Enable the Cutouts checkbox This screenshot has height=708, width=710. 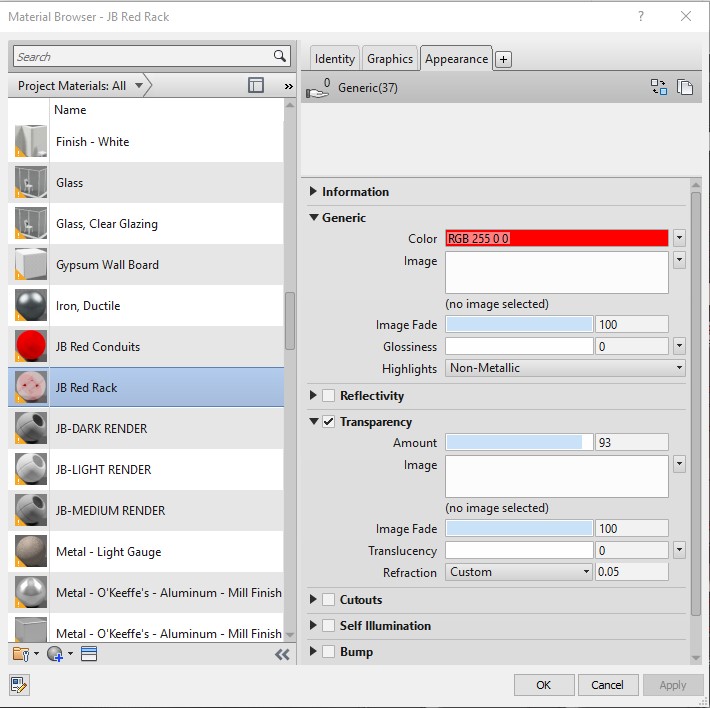click(x=328, y=600)
